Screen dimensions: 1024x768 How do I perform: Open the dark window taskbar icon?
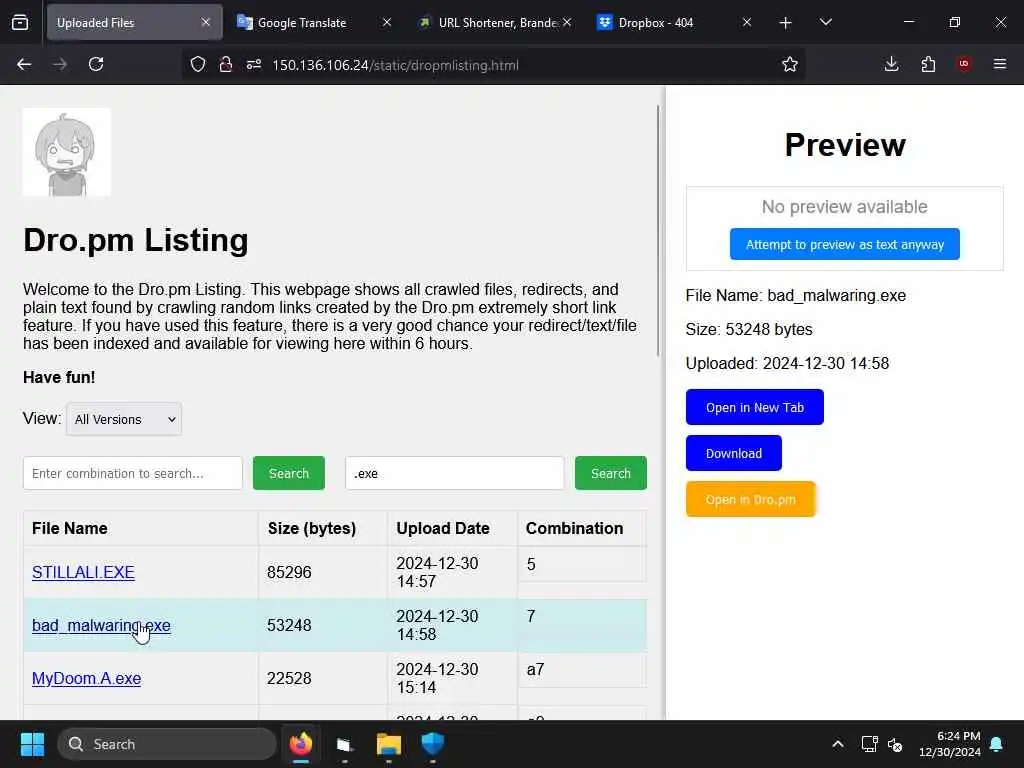(344, 744)
